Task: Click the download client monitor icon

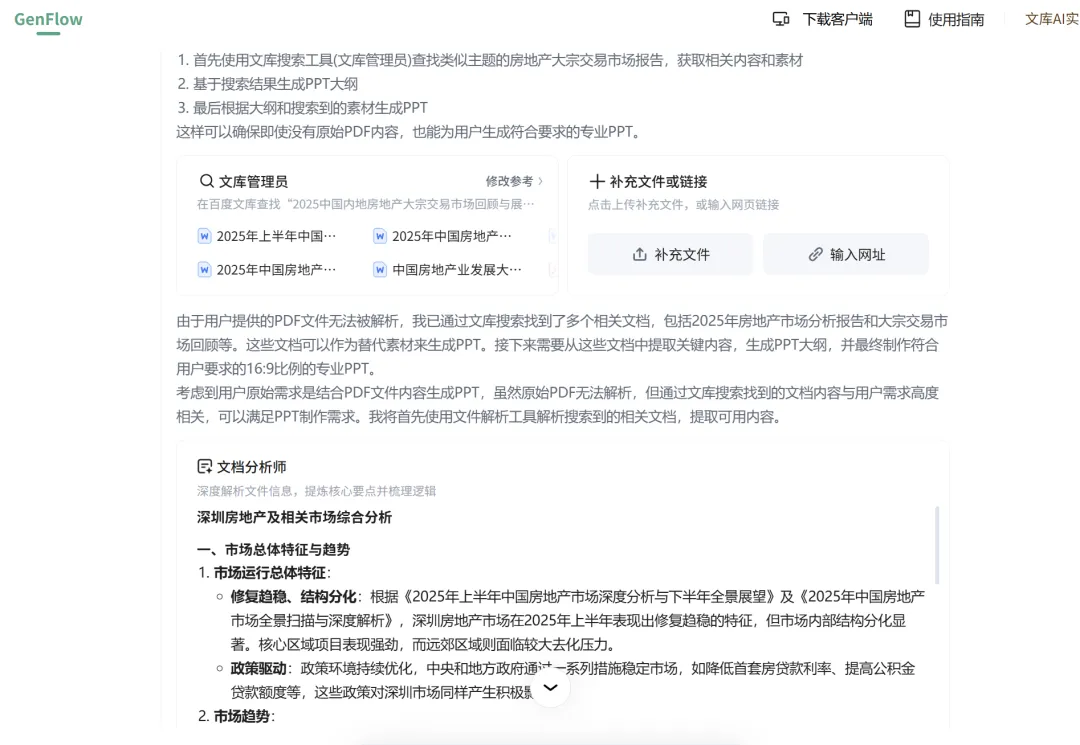Action: 780,19
